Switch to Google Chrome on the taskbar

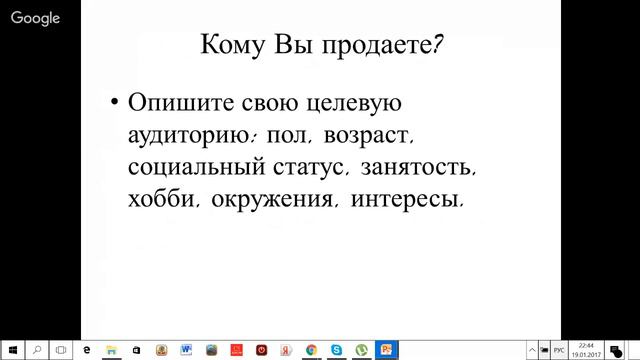[311, 350]
